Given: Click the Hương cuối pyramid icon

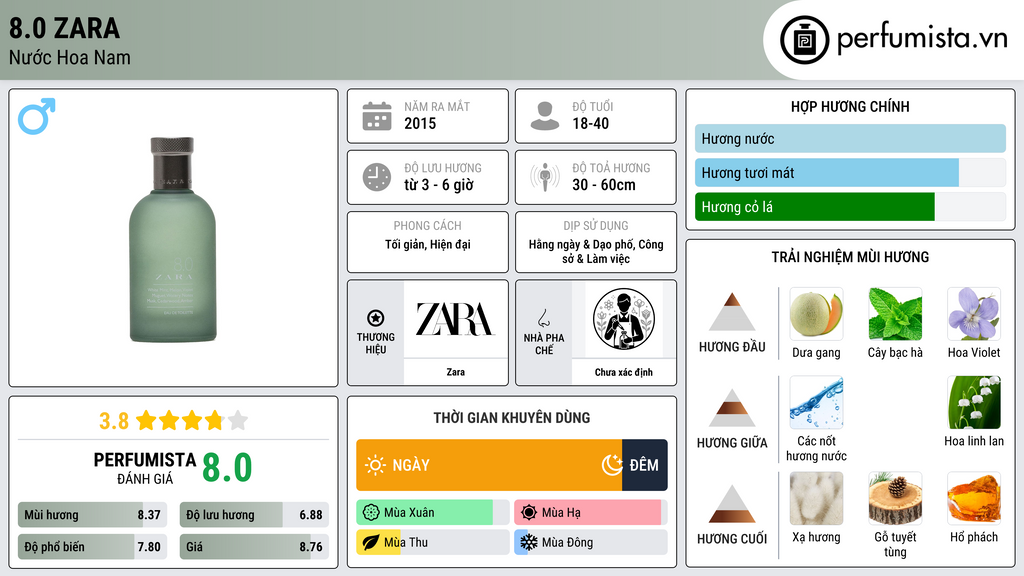Looking at the screenshot, I should 732,504.
